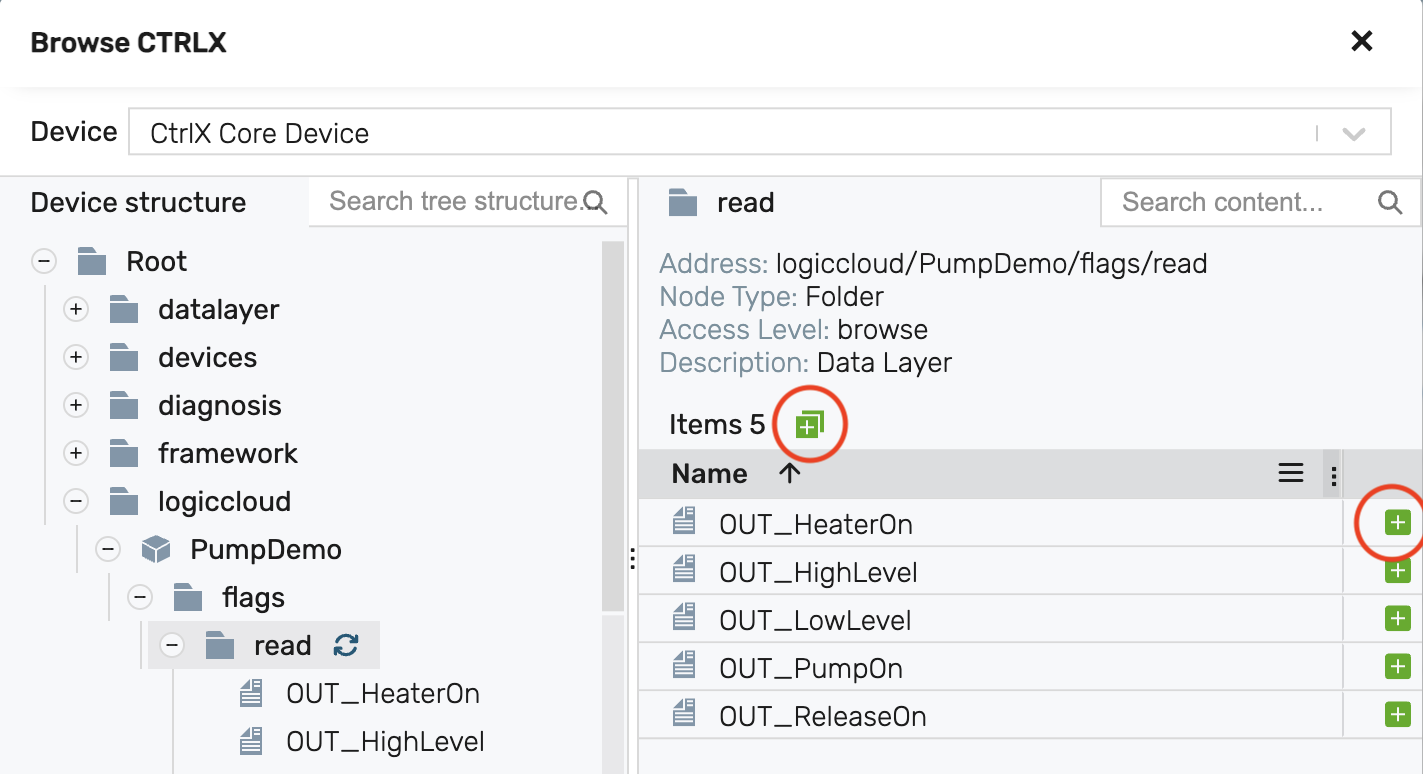This screenshot has height=774, width=1423.
Task: Open the column hamburger menu in Name header
Action: 1291,474
